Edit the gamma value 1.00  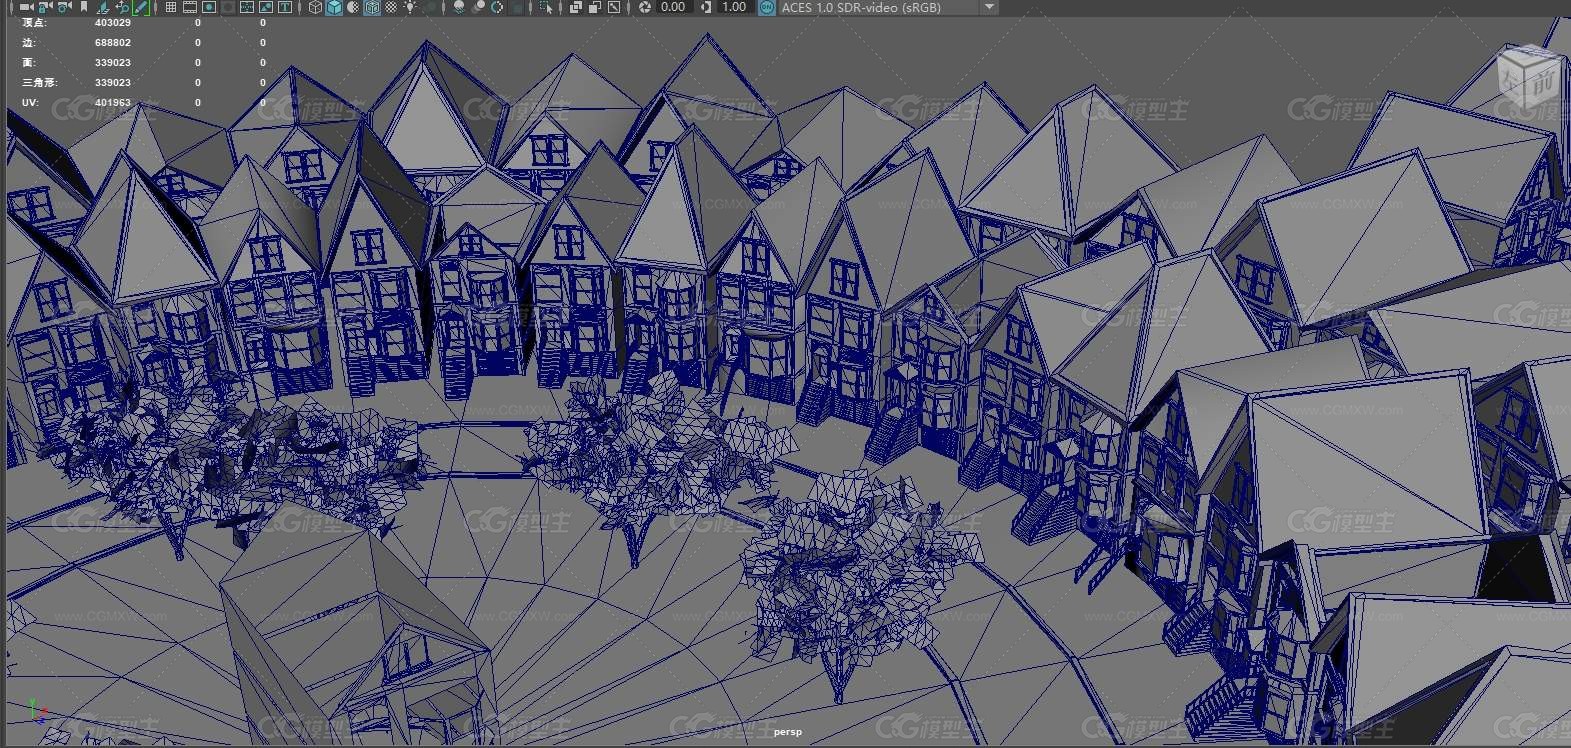[x=734, y=7]
